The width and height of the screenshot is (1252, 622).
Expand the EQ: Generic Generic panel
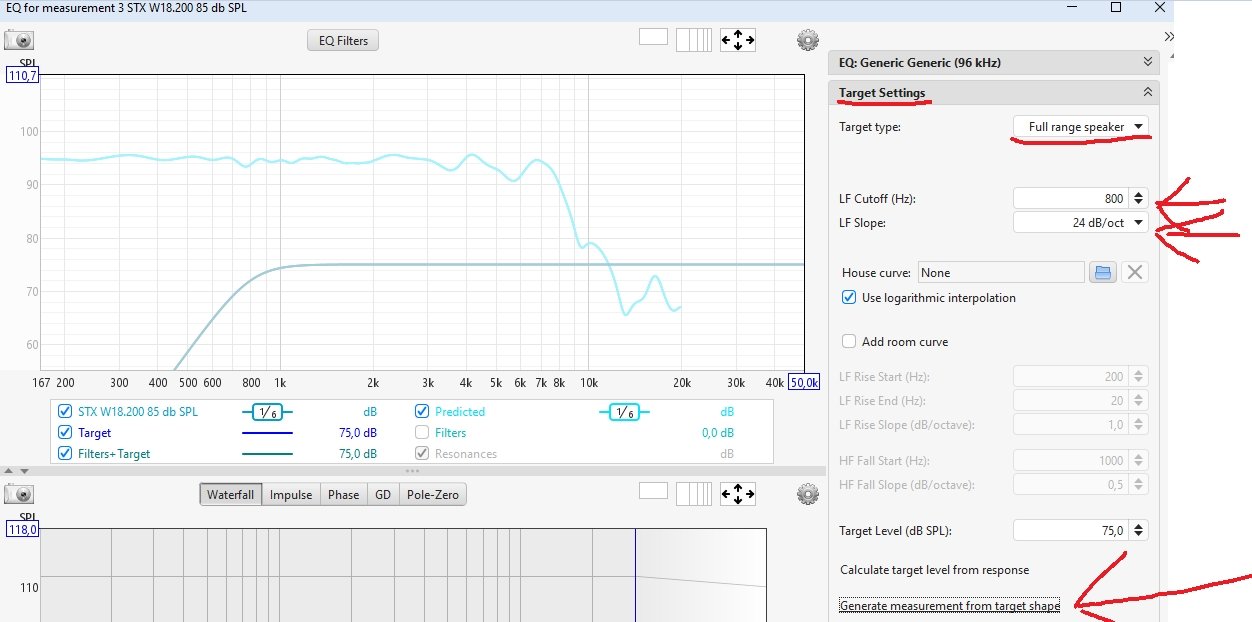point(1147,62)
